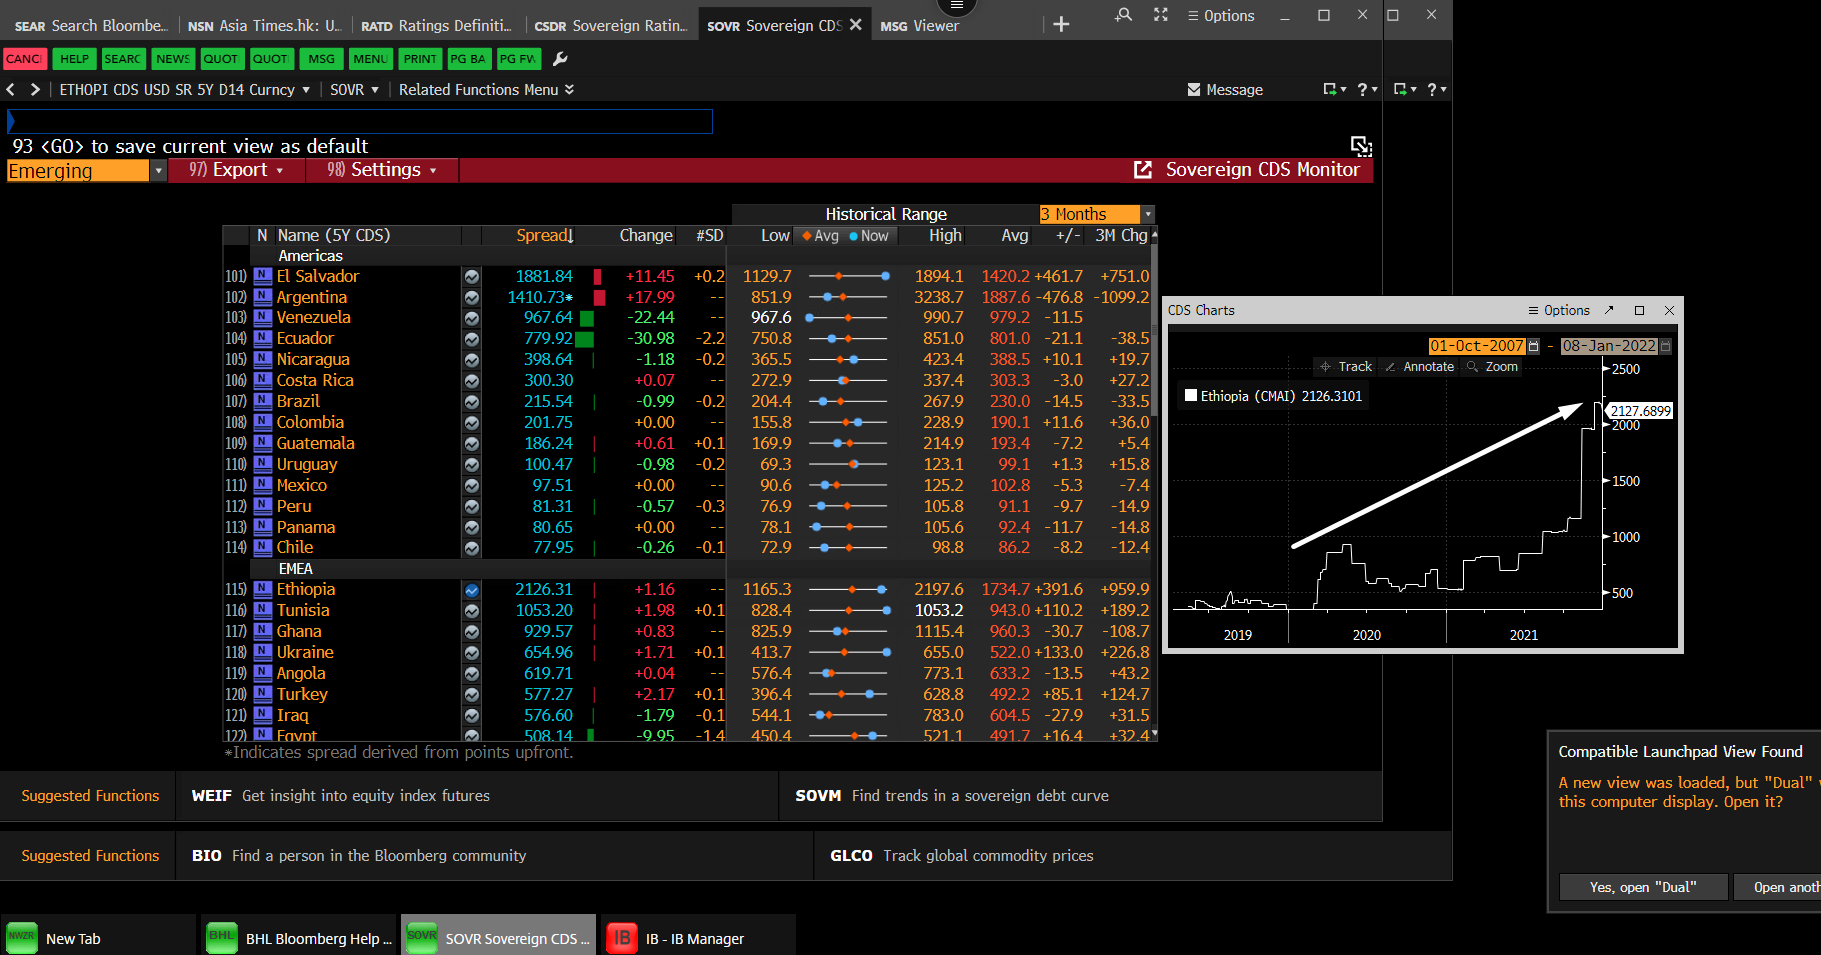Click the resize window icon above monitor header
Viewport: 1821px width, 955px height.
1361,146
